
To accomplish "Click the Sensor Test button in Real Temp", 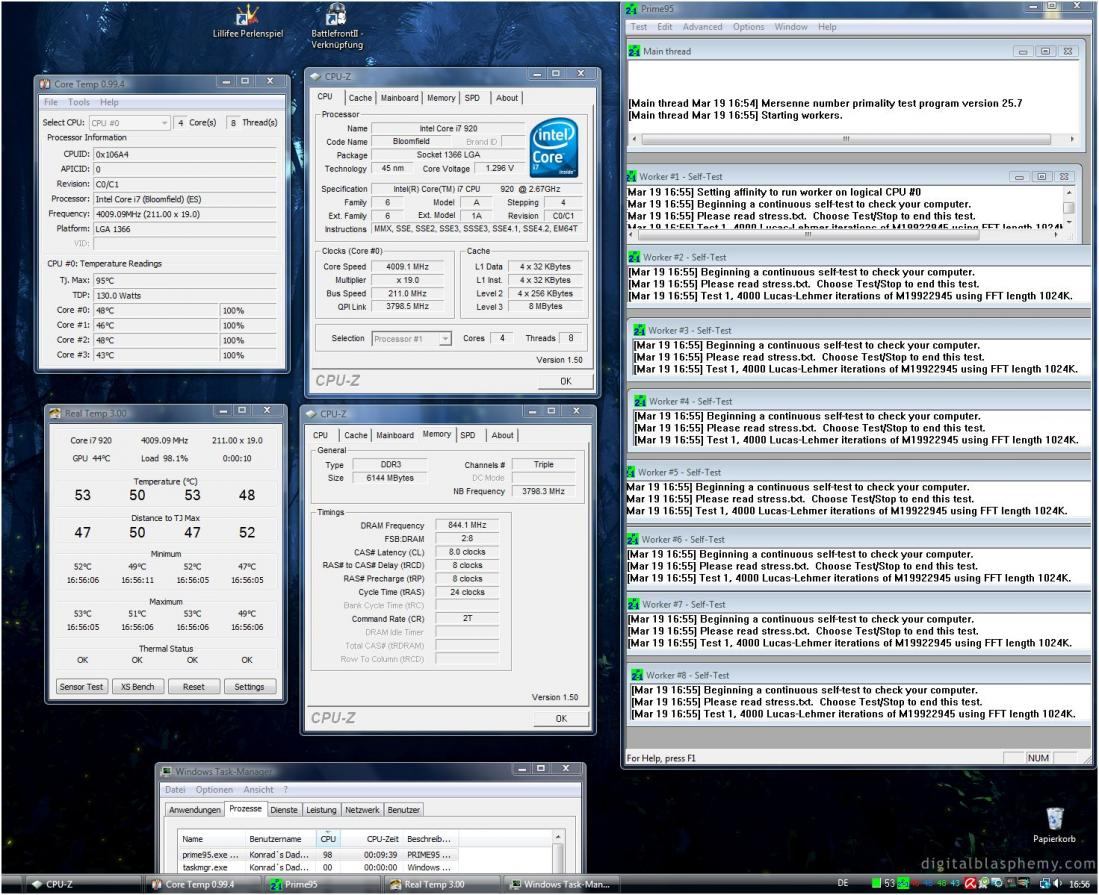I will pyautogui.click(x=81, y=687).
